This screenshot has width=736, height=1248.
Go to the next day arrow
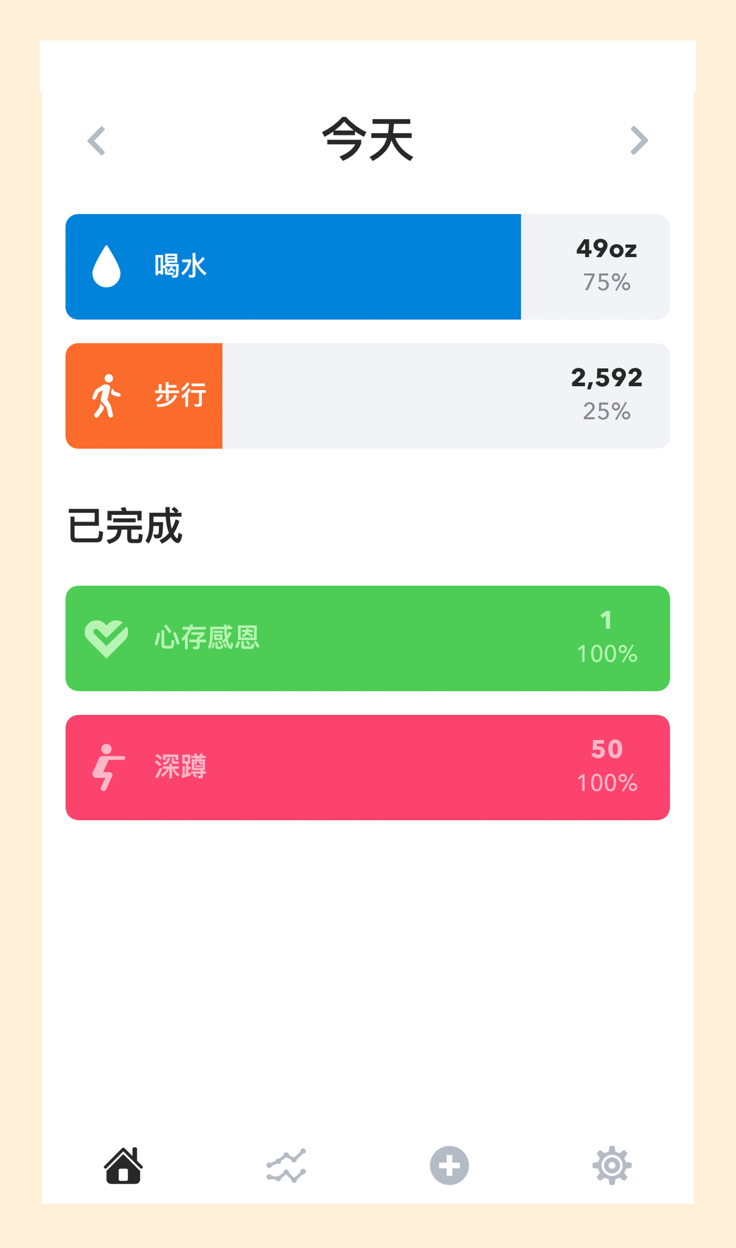[x=639, y=141]
